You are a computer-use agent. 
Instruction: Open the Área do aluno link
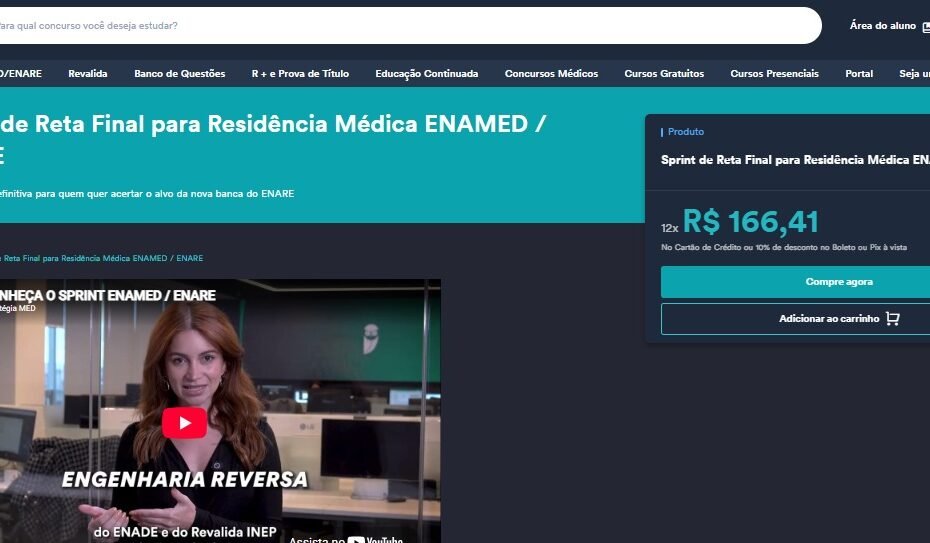point(883,25)
